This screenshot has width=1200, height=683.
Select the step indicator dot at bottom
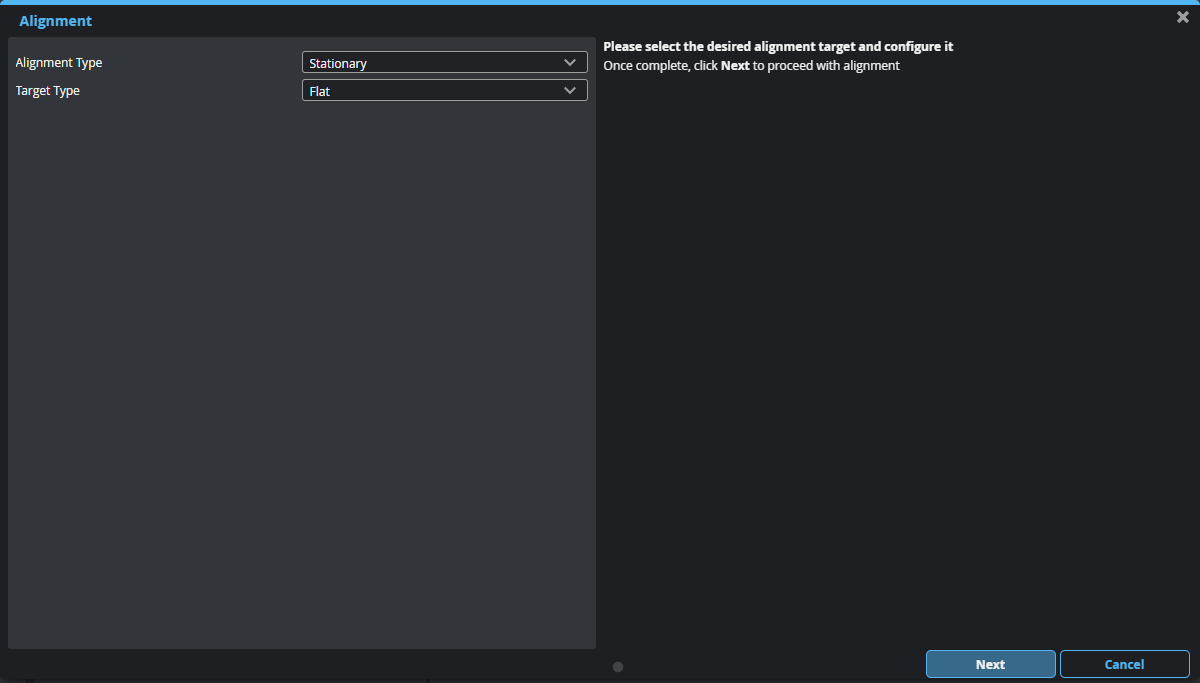click(x=618, y=667)
